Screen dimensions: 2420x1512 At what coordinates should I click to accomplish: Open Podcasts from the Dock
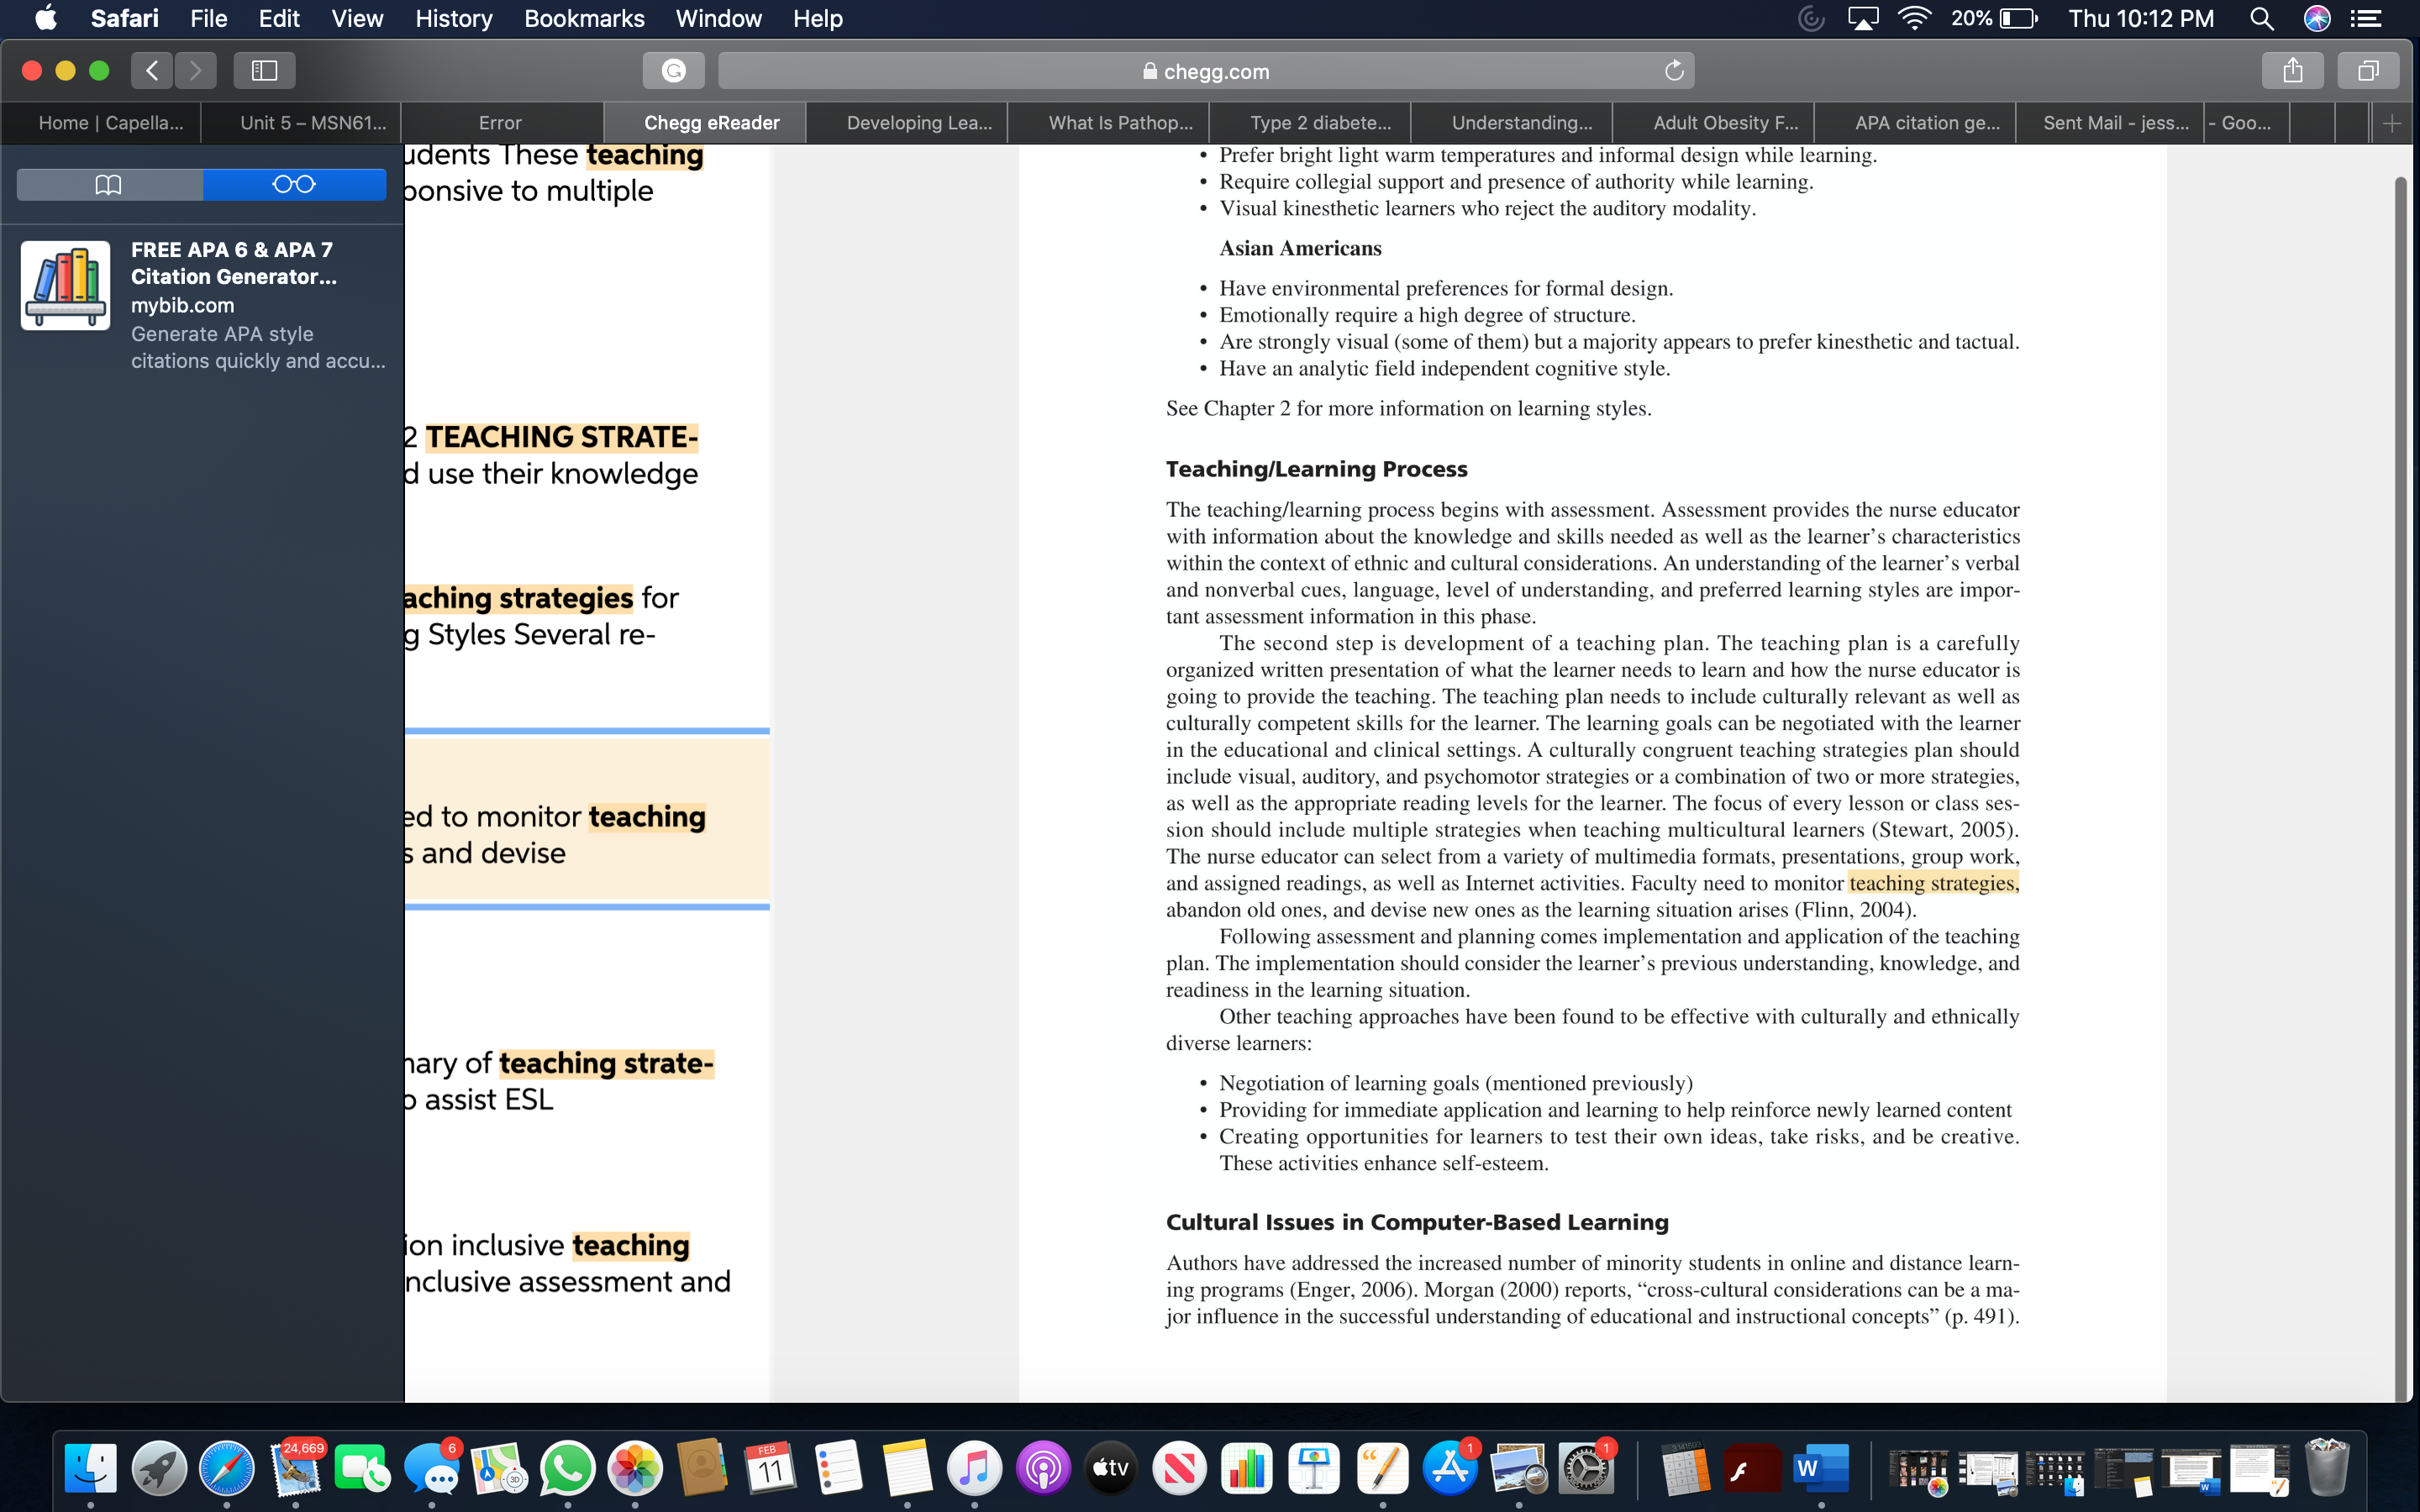click(x=1043, y=1468)
